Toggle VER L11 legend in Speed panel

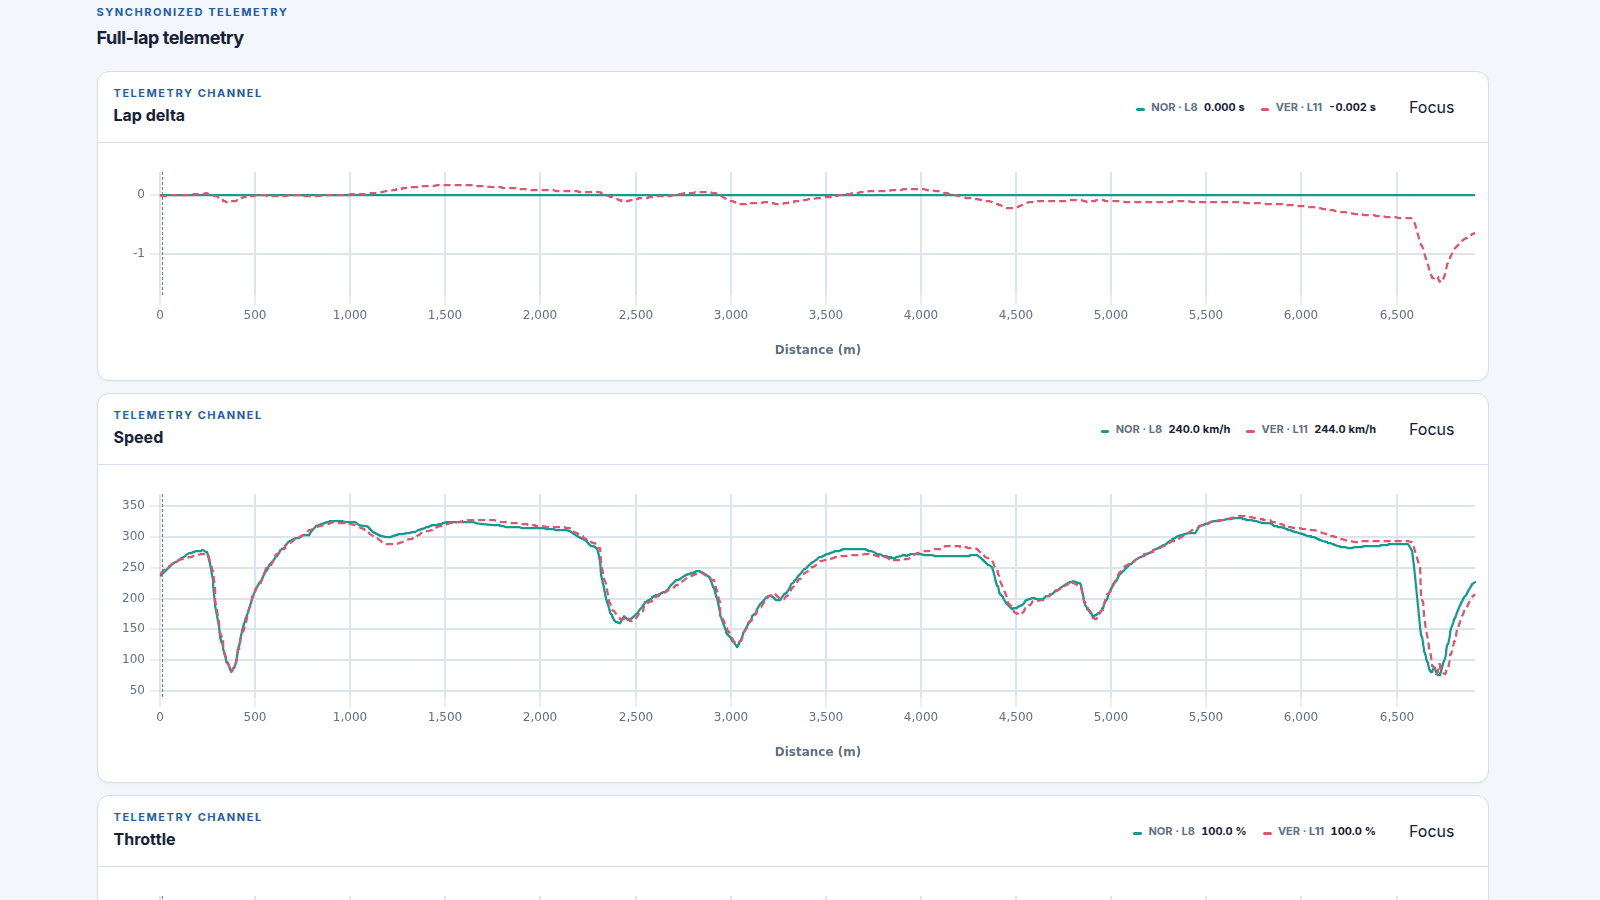point(1311,429)
